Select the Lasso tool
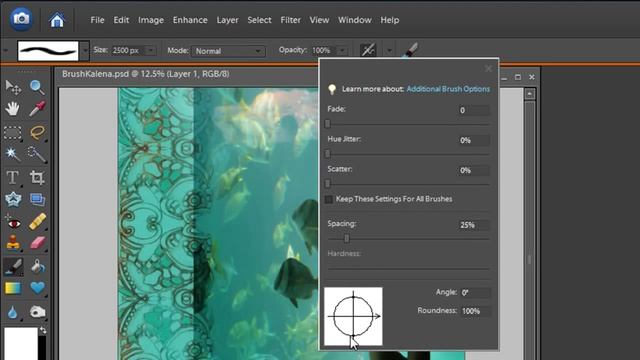Screen dimensions: 640x360 pyautogui.click(x=37, y=133)
